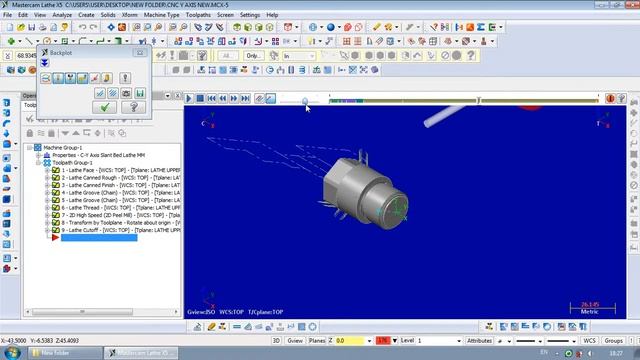The height and width of the screenshot is (360, 640).
Task: Expand Properties - C-Y Axis Slant Bed Lathe
Action: (38, 155)
